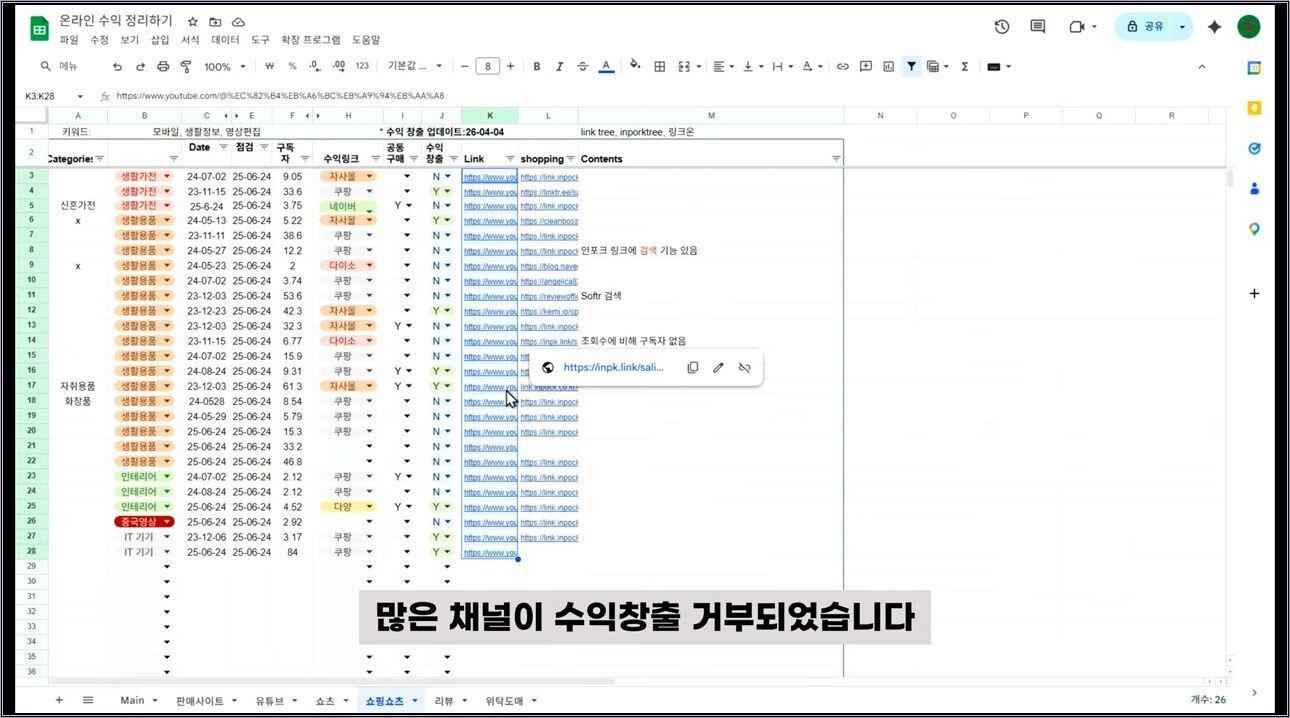Print the spreadsheet
Viewport: 1290px width, 718px height.
pos(163,67)
